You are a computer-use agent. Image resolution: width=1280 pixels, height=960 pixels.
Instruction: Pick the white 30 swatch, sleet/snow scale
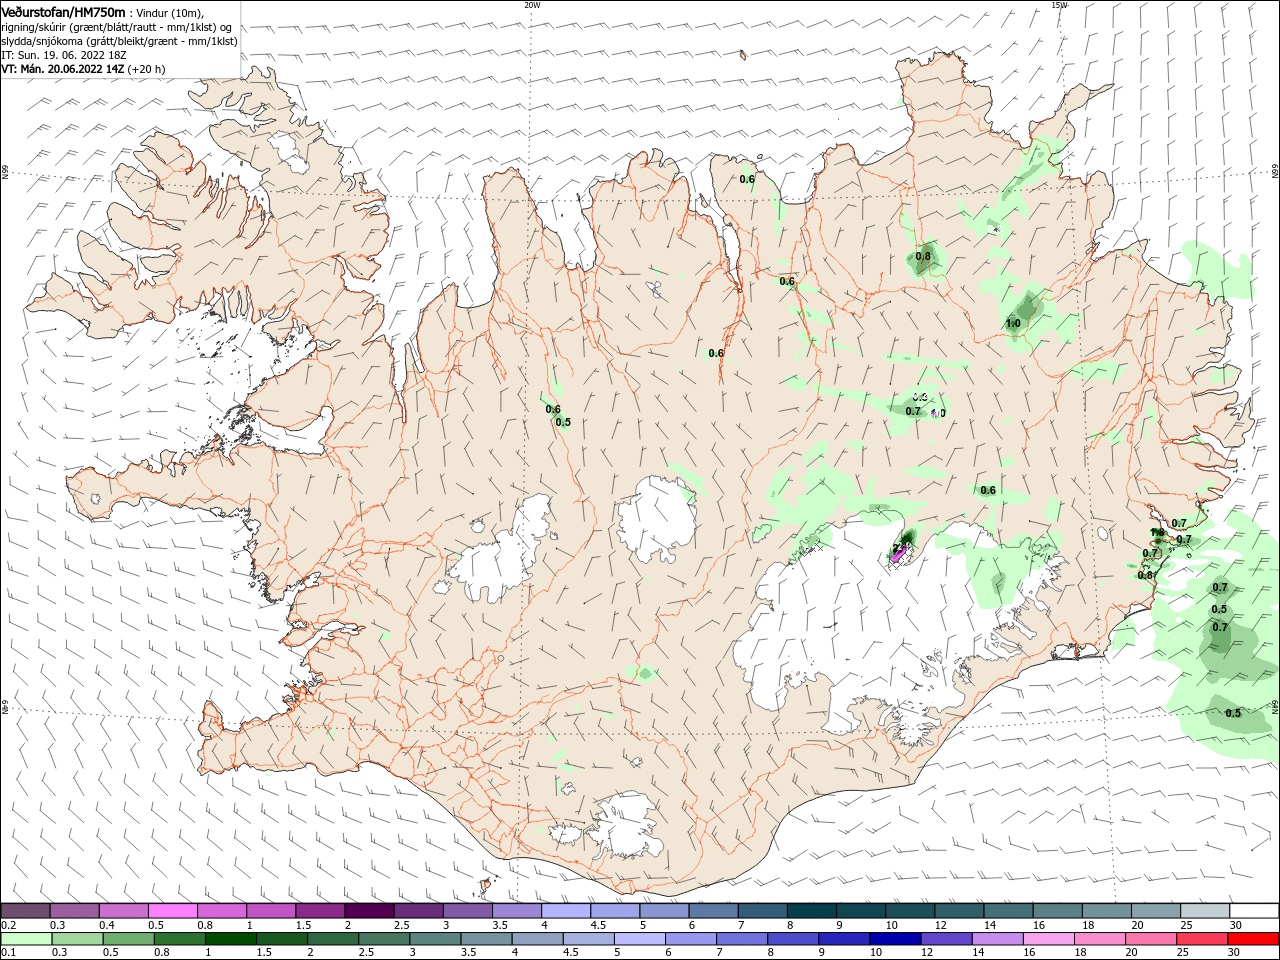[x=1254, y=911]
